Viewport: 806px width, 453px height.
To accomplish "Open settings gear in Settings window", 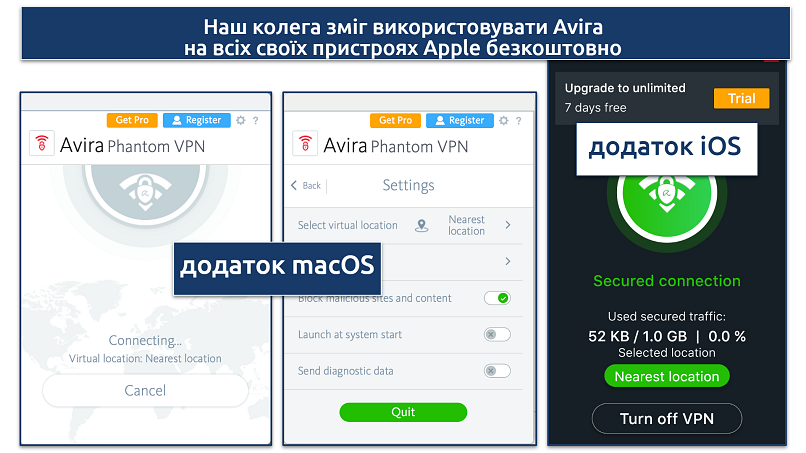I will coord(504,120).
